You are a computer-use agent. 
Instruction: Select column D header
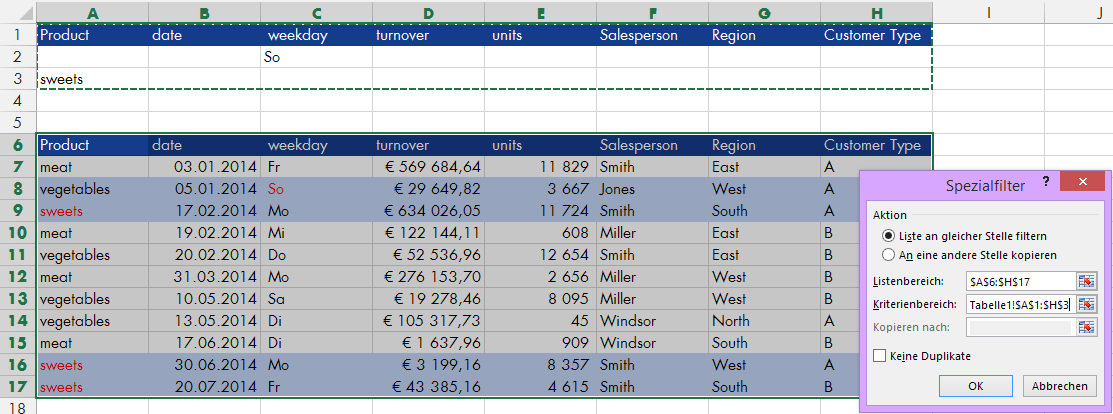(x=428, y=12)
